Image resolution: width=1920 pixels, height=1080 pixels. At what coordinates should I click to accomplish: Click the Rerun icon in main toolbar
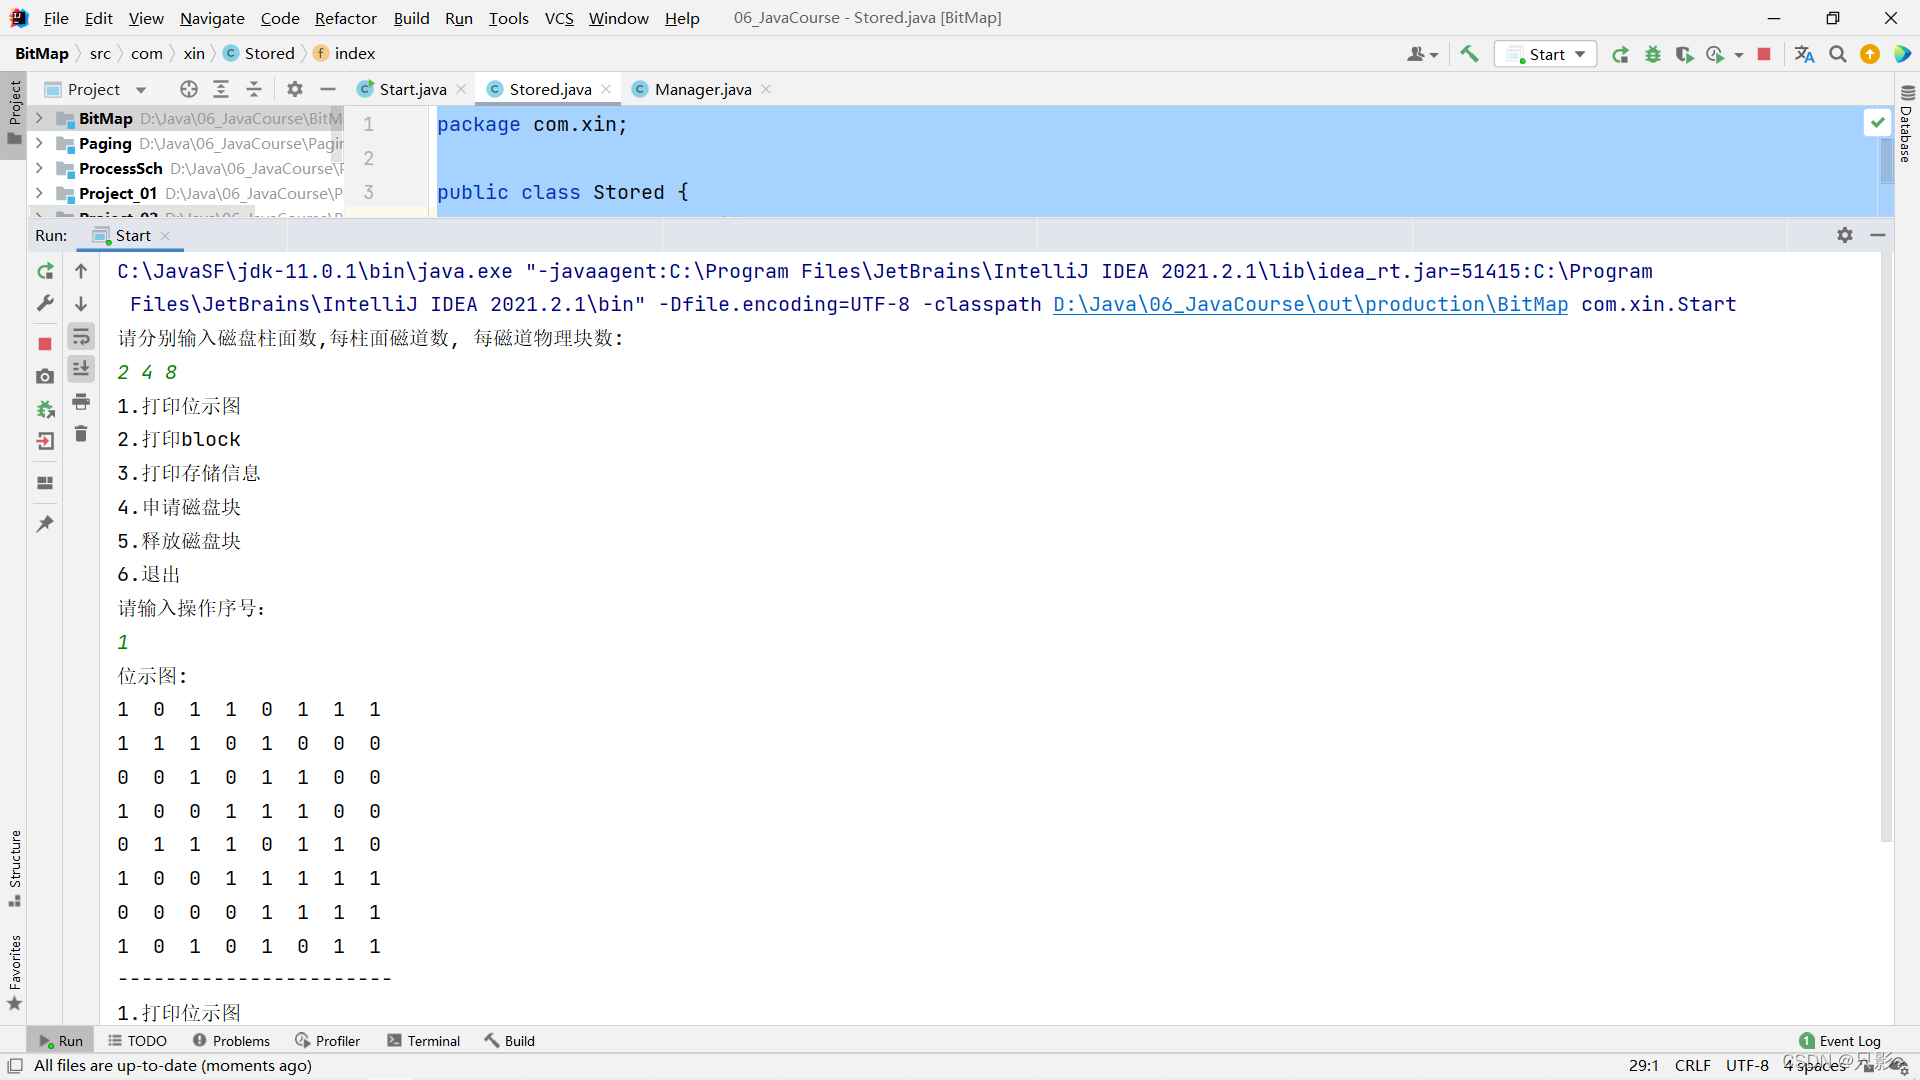(1620, 54)
